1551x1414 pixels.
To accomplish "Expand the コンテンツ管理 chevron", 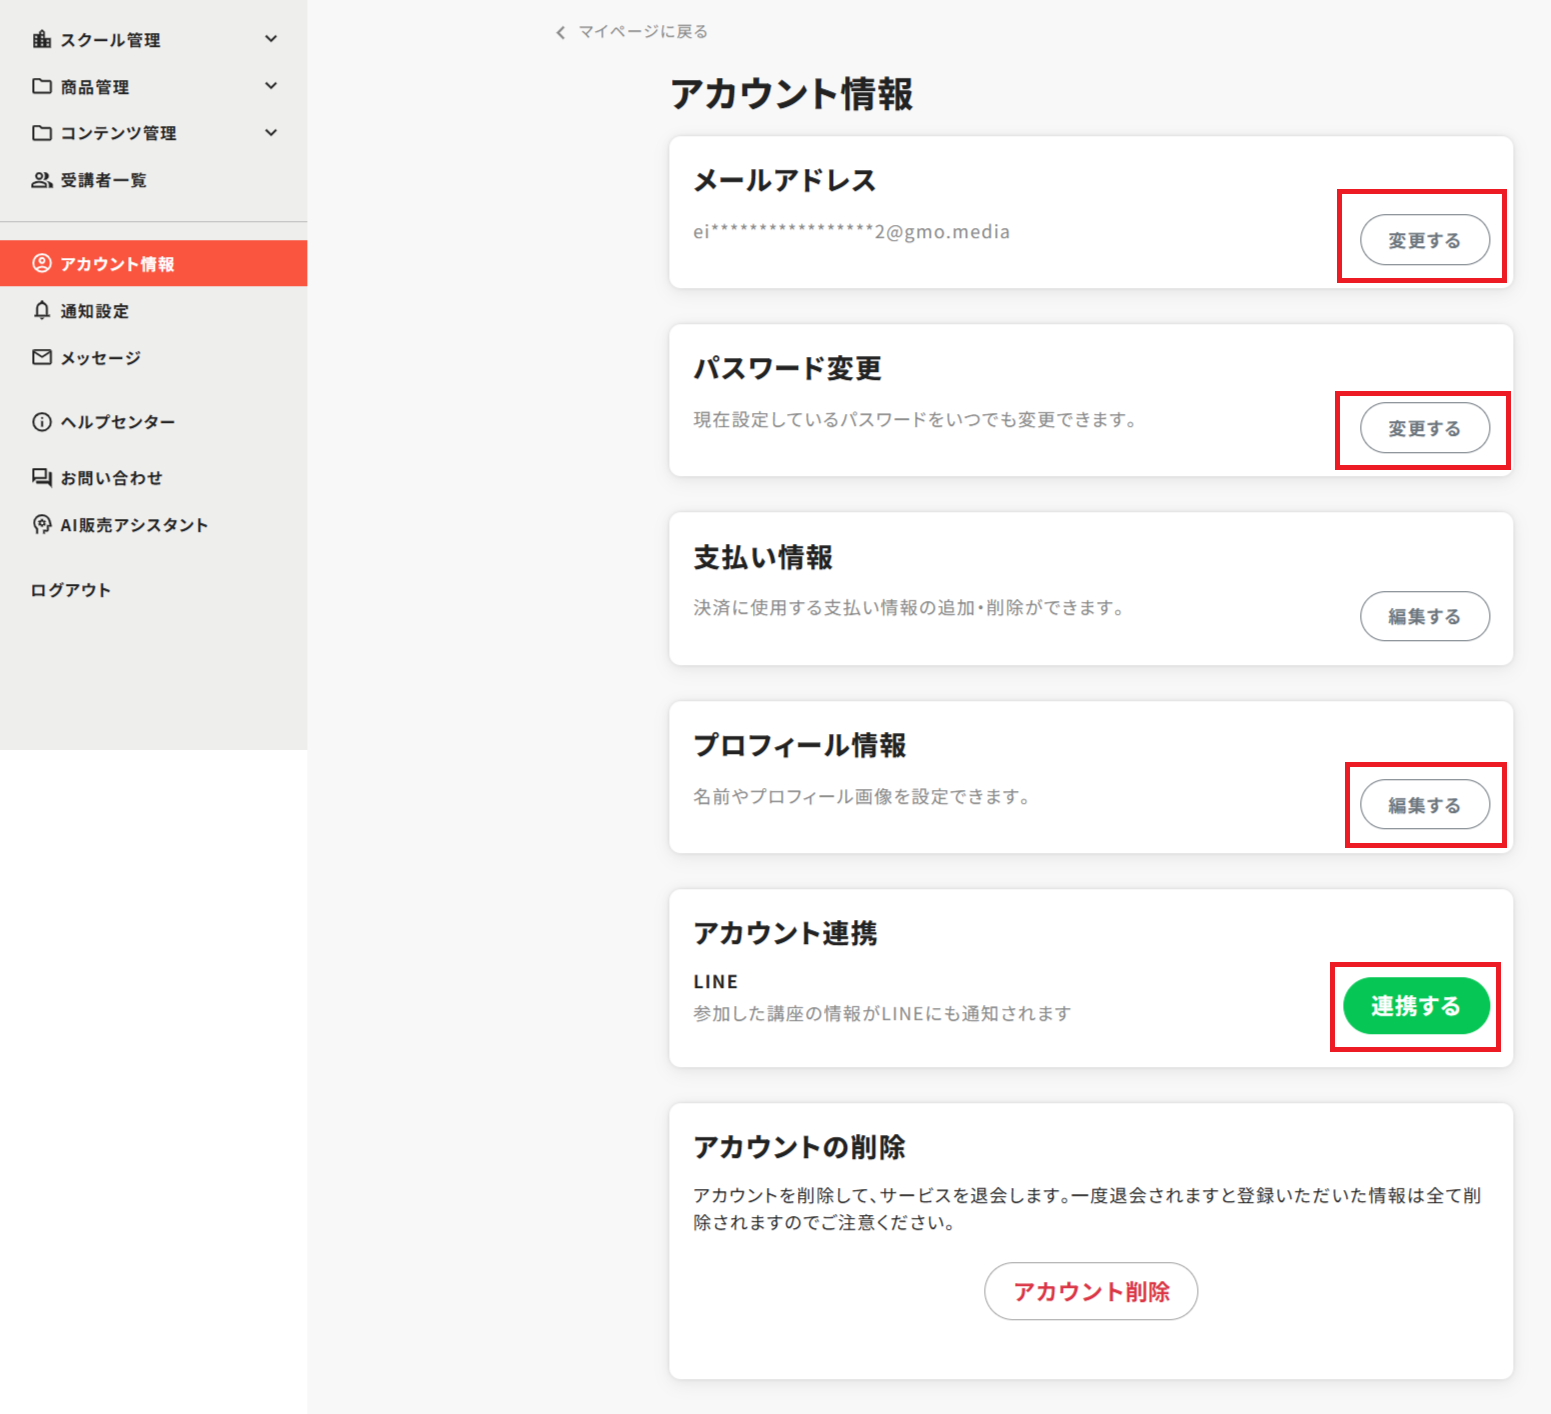I will point(271,133).
